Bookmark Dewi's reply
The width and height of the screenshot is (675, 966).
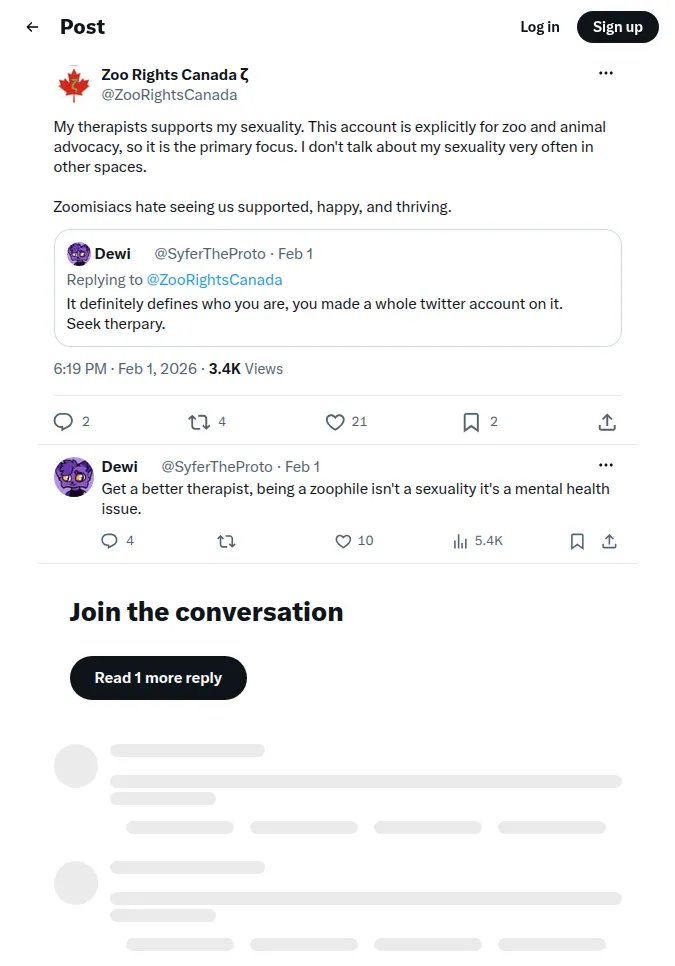pyautogui.click(x=577, y=541)
